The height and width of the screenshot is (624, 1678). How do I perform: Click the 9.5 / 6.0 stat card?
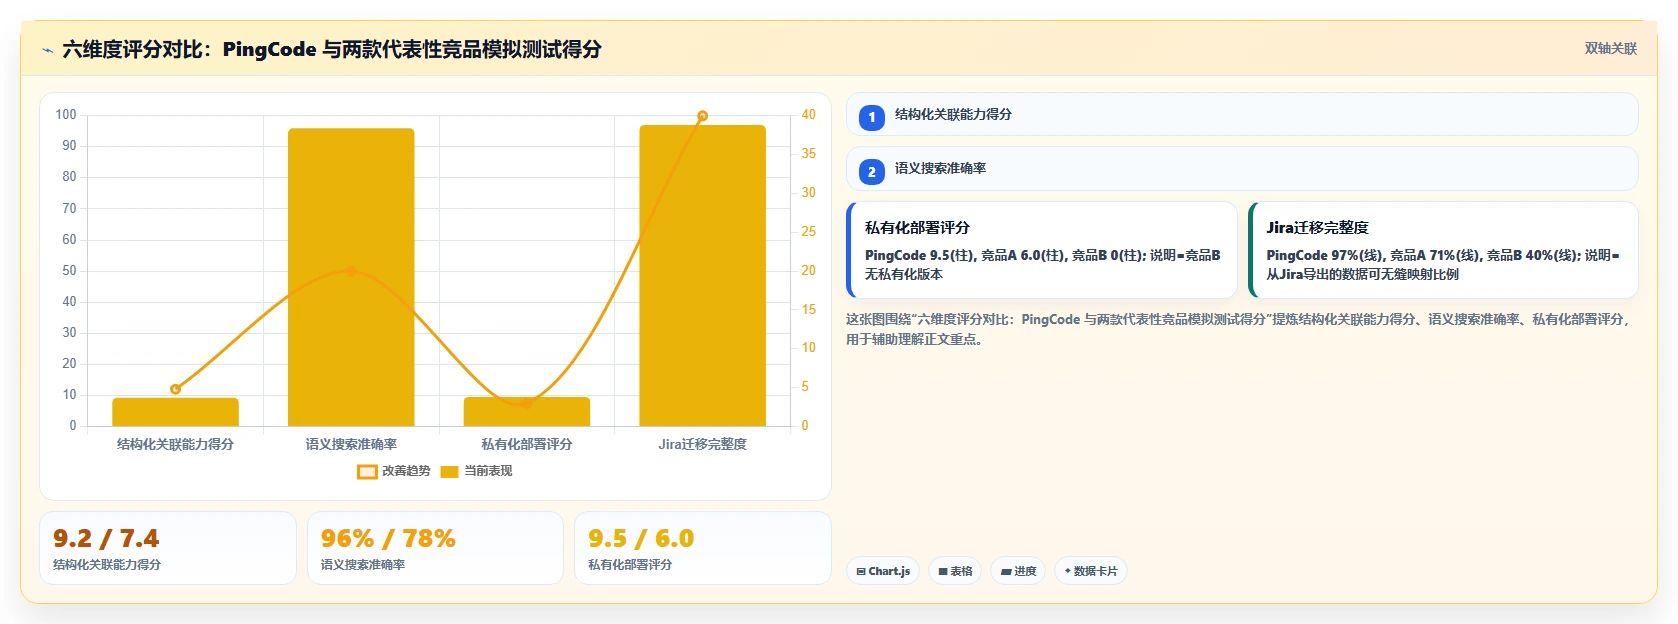pyautogui.click(x=703, y=548)
